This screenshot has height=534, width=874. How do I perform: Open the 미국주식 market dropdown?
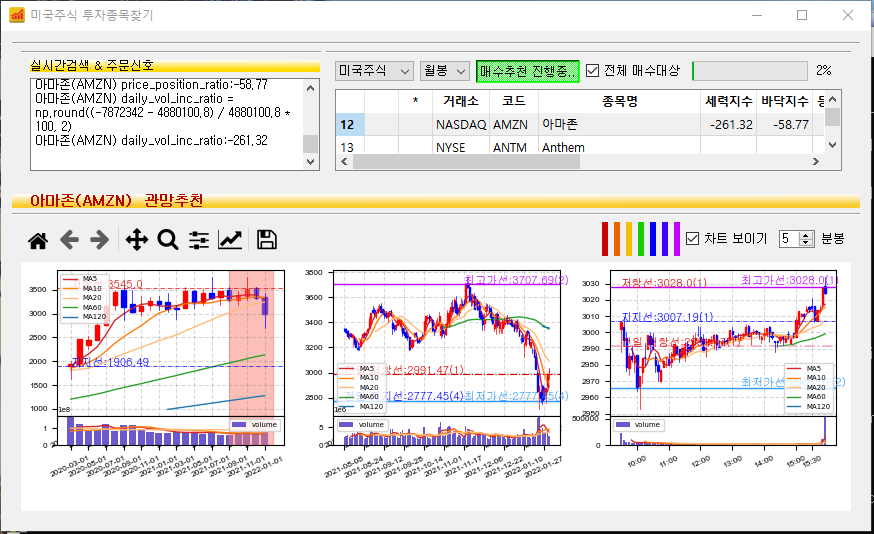[375, 71]
